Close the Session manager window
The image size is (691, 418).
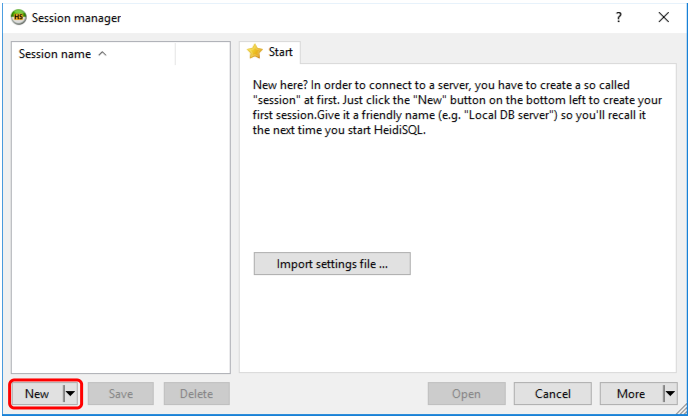click(x=664, y=17)
